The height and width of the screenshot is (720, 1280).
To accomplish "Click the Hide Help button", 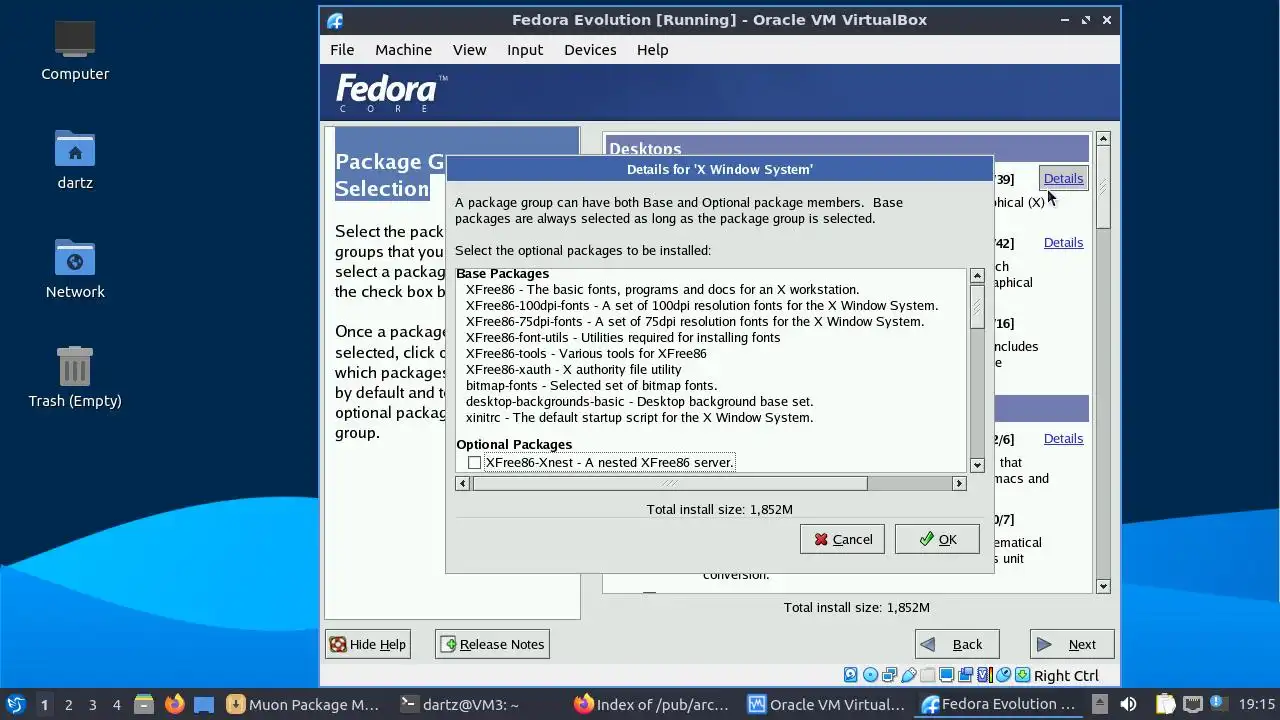I will pos(367,644).
